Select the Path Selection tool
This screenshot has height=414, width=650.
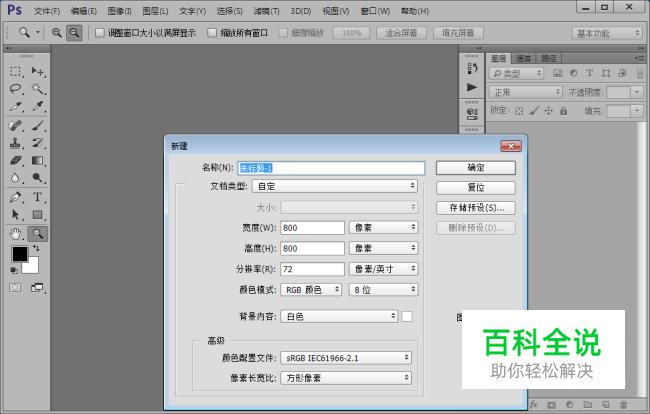click(x=16, y=214)
